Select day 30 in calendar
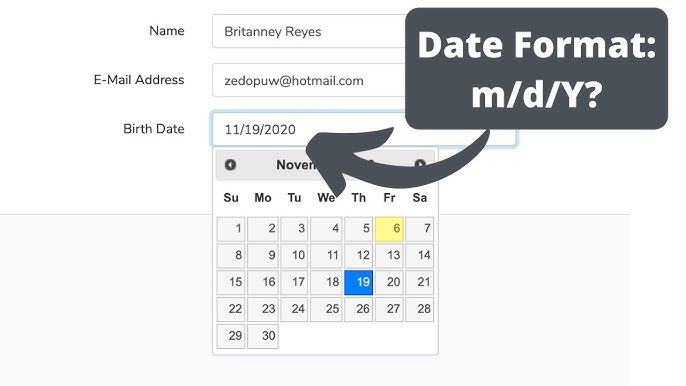Viewport: 686px width, 386px height. [263, 336]
